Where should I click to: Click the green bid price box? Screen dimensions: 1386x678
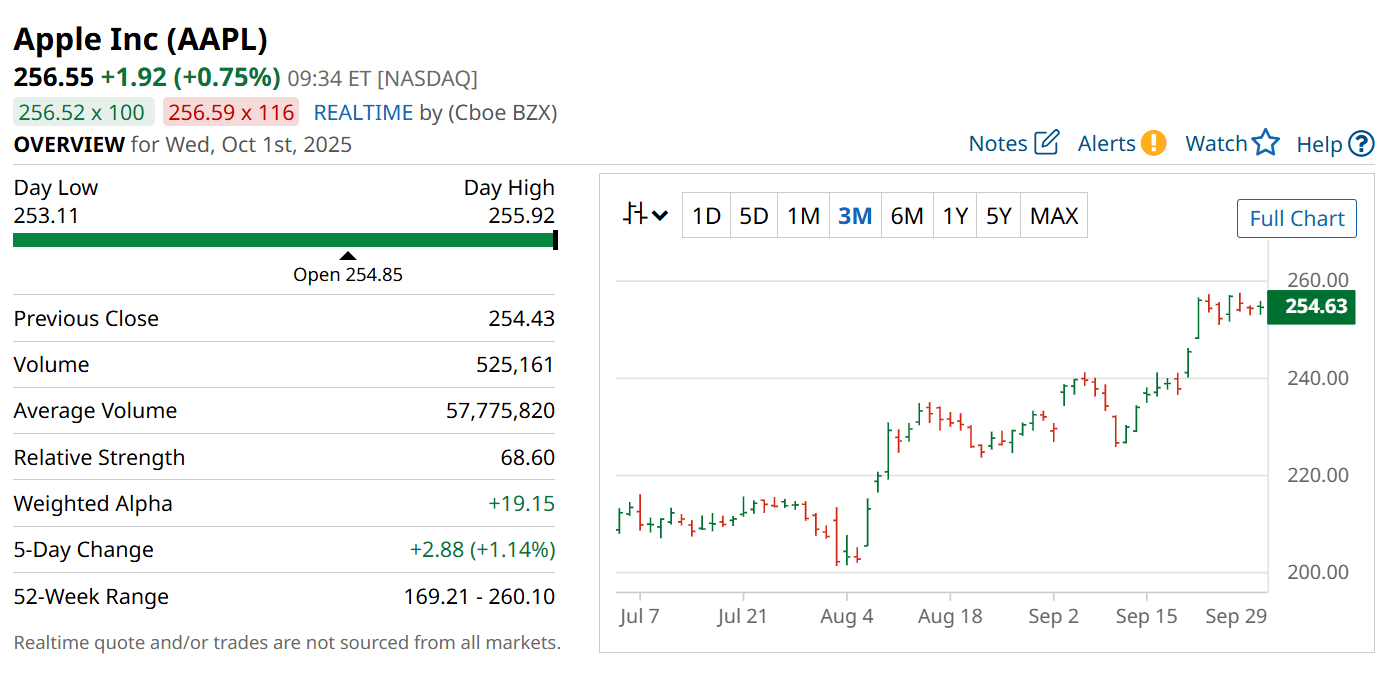tap(82, 112)
